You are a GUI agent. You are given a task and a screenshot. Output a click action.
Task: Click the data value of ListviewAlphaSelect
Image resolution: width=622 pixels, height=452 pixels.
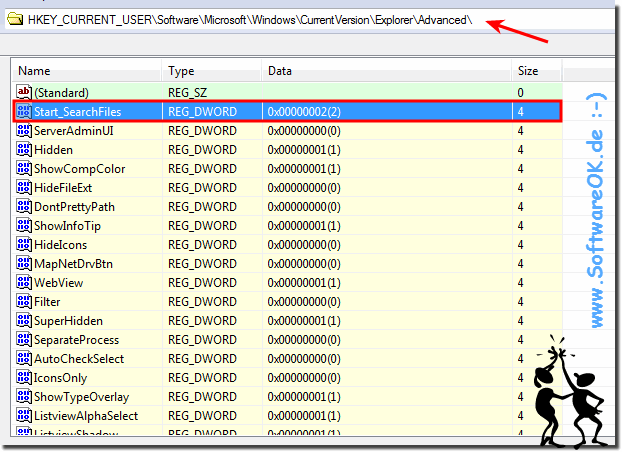point(304,416)
